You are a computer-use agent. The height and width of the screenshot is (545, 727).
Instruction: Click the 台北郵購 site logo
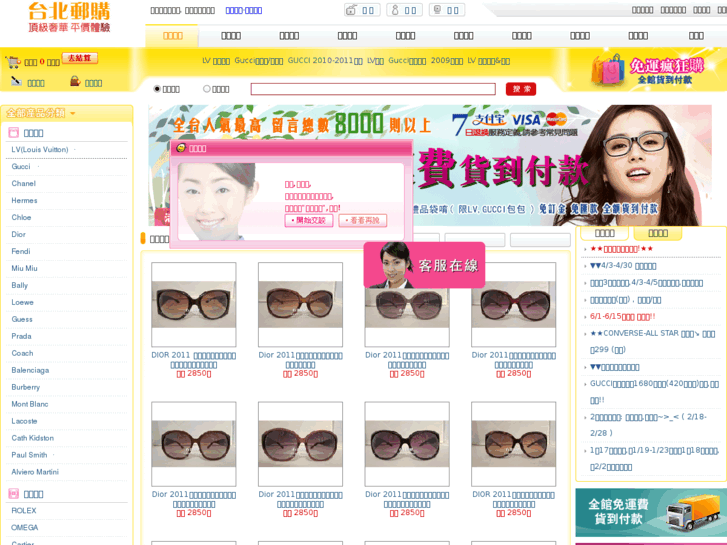pyautogui.click(x=70, y=18)
